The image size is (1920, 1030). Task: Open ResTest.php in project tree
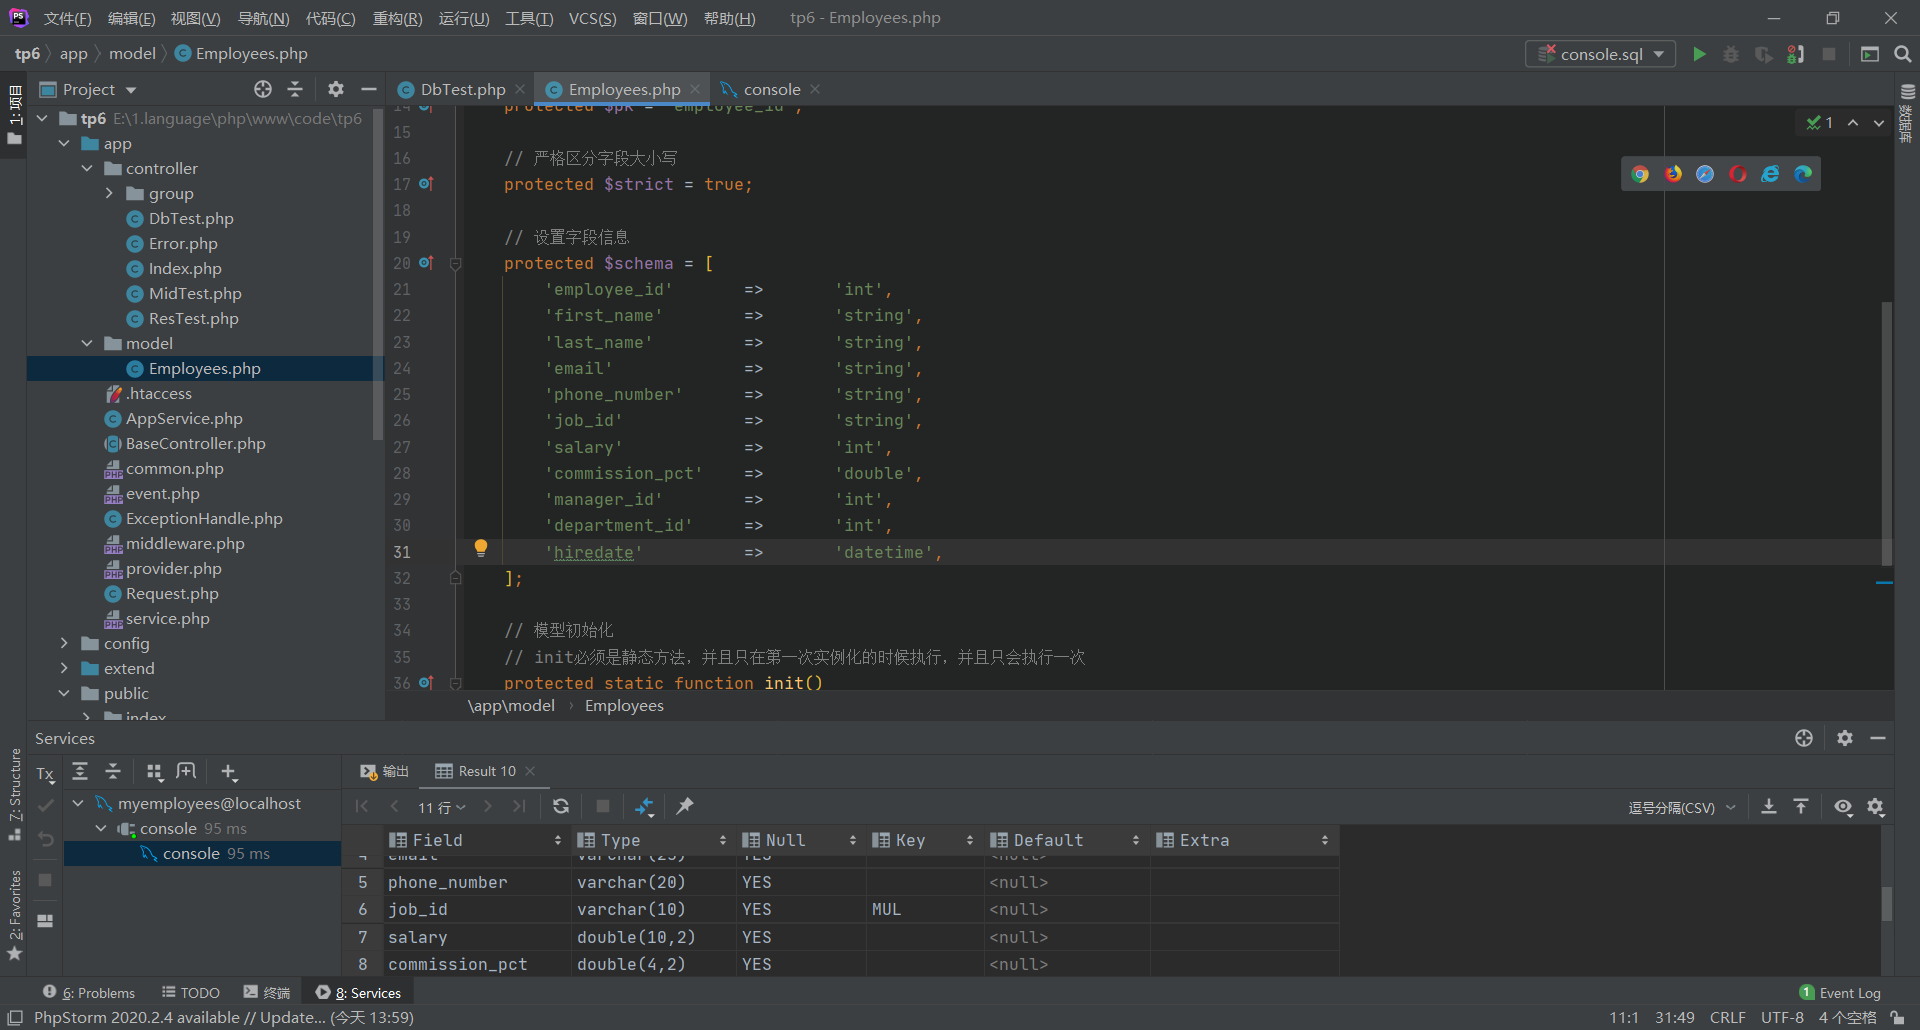[193, 318]
